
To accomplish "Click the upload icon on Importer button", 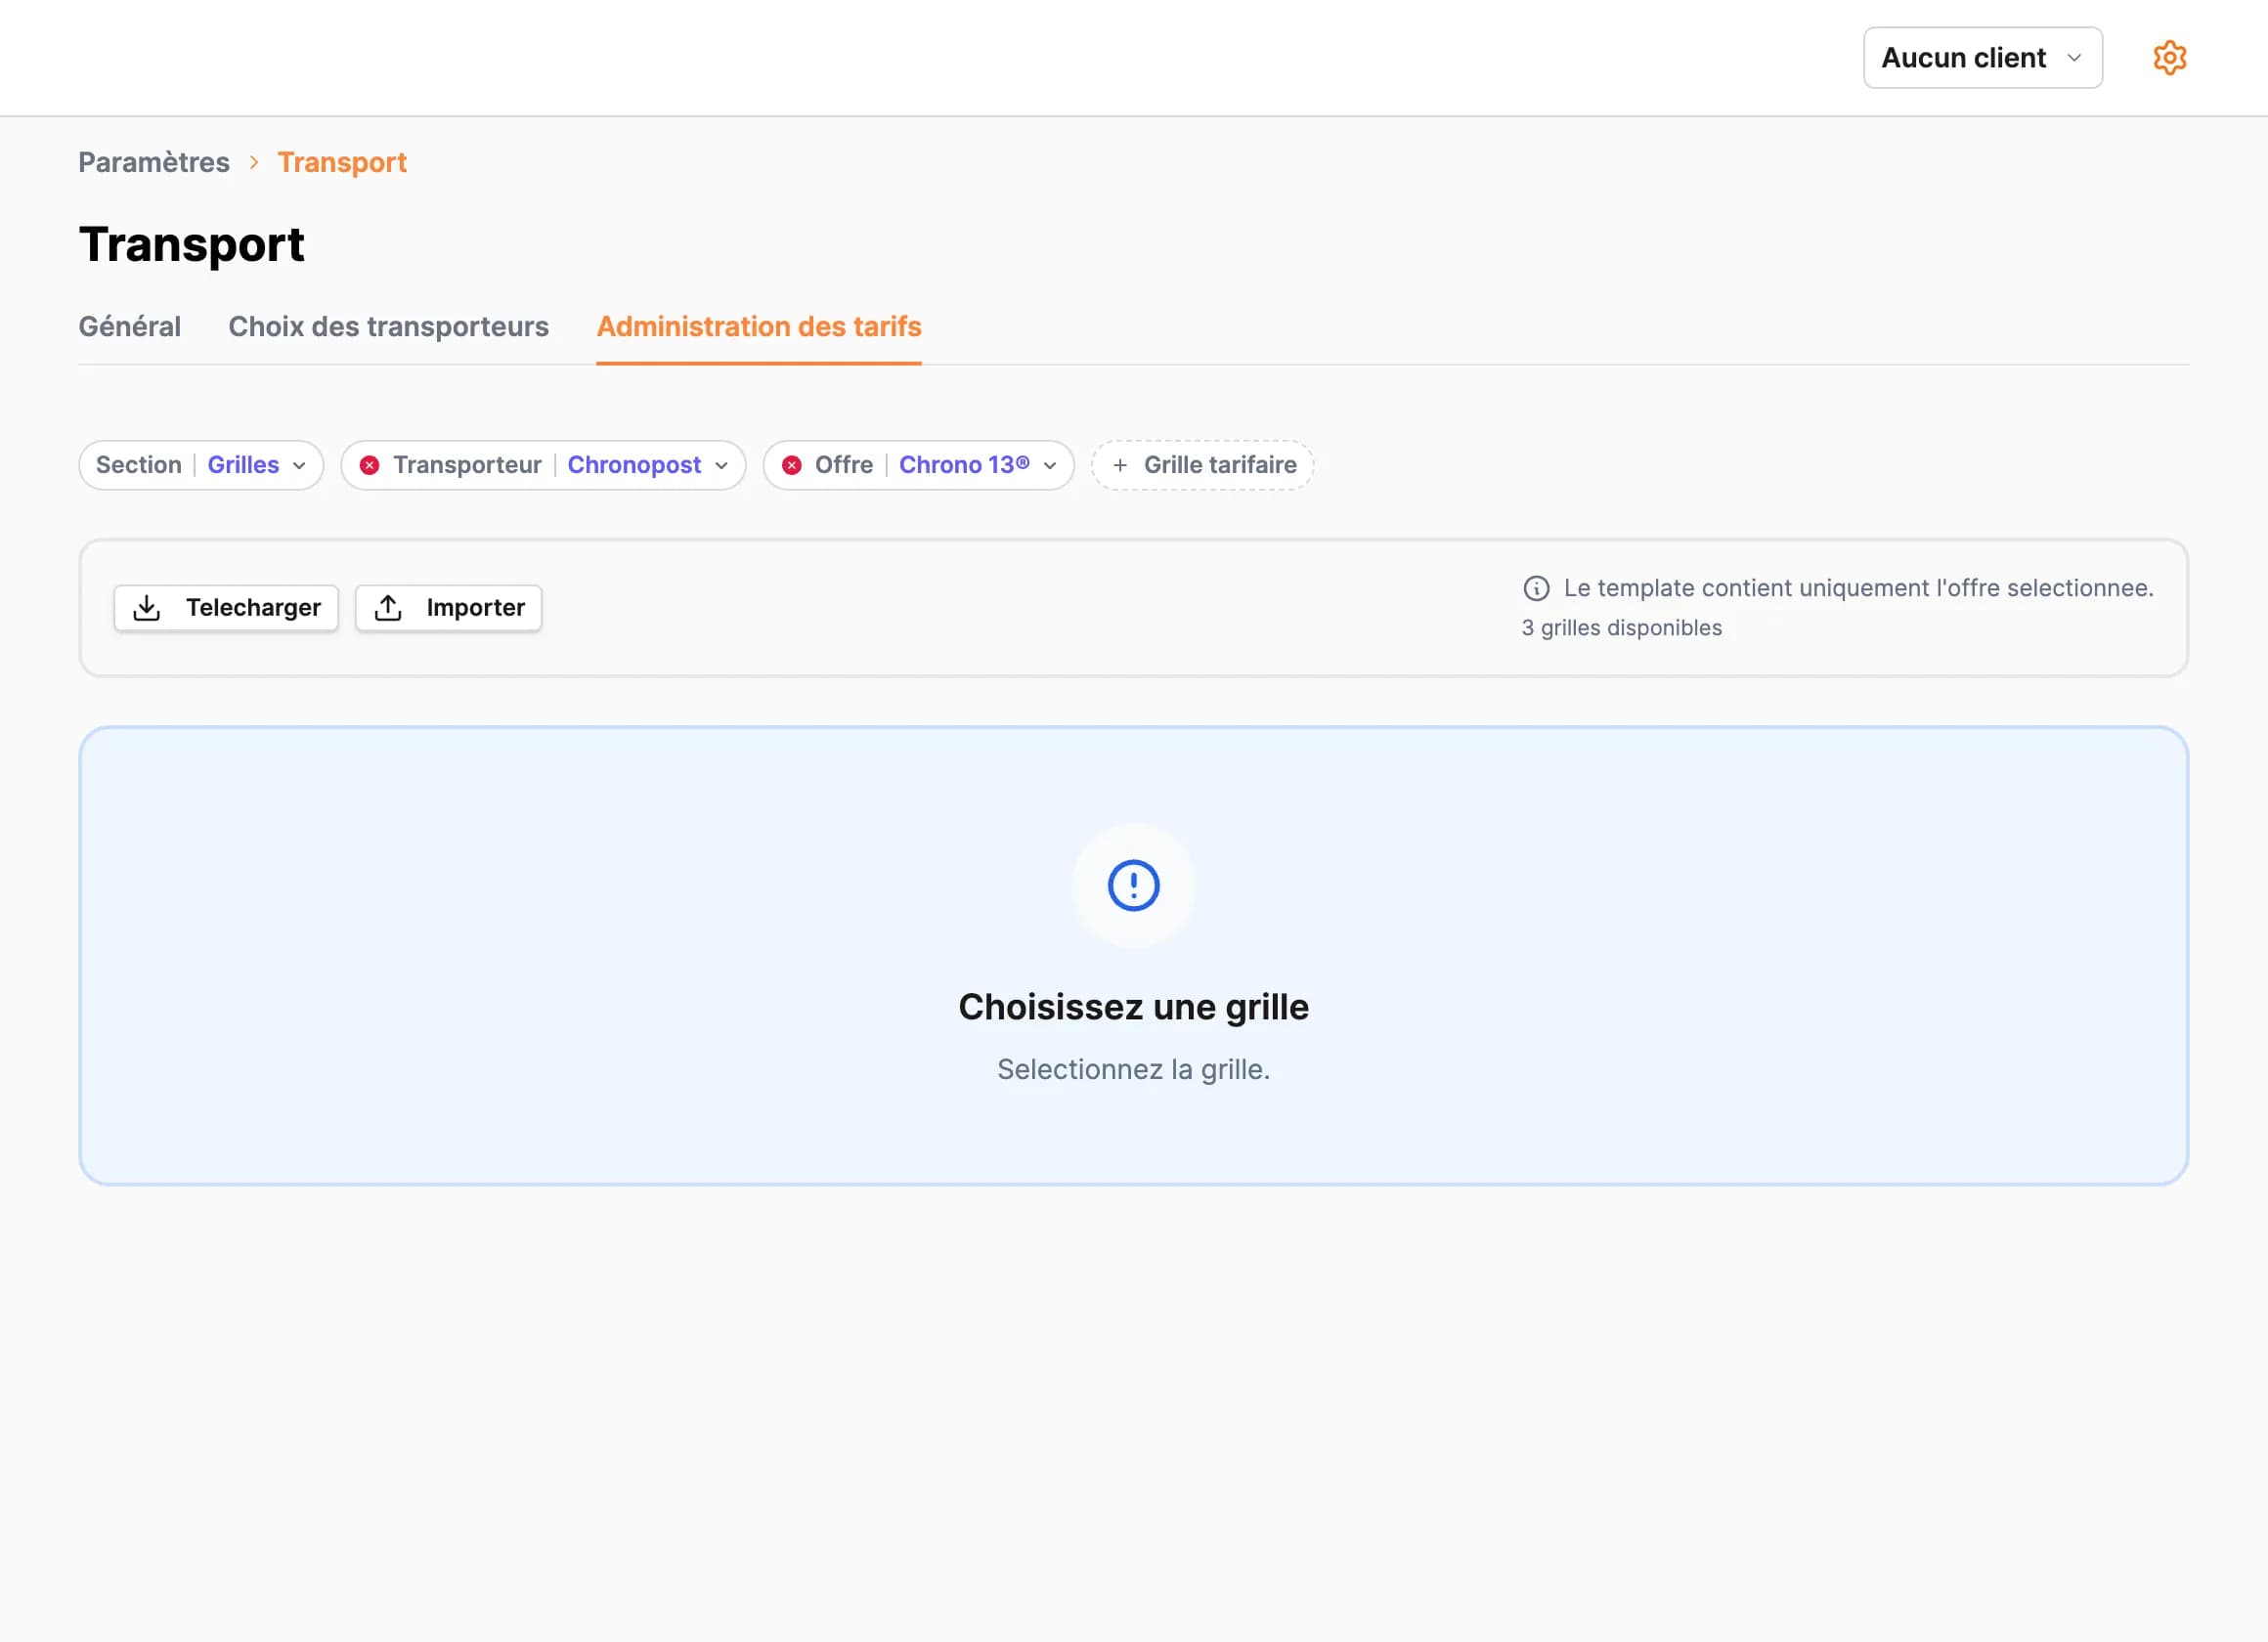I will [388, 607].
